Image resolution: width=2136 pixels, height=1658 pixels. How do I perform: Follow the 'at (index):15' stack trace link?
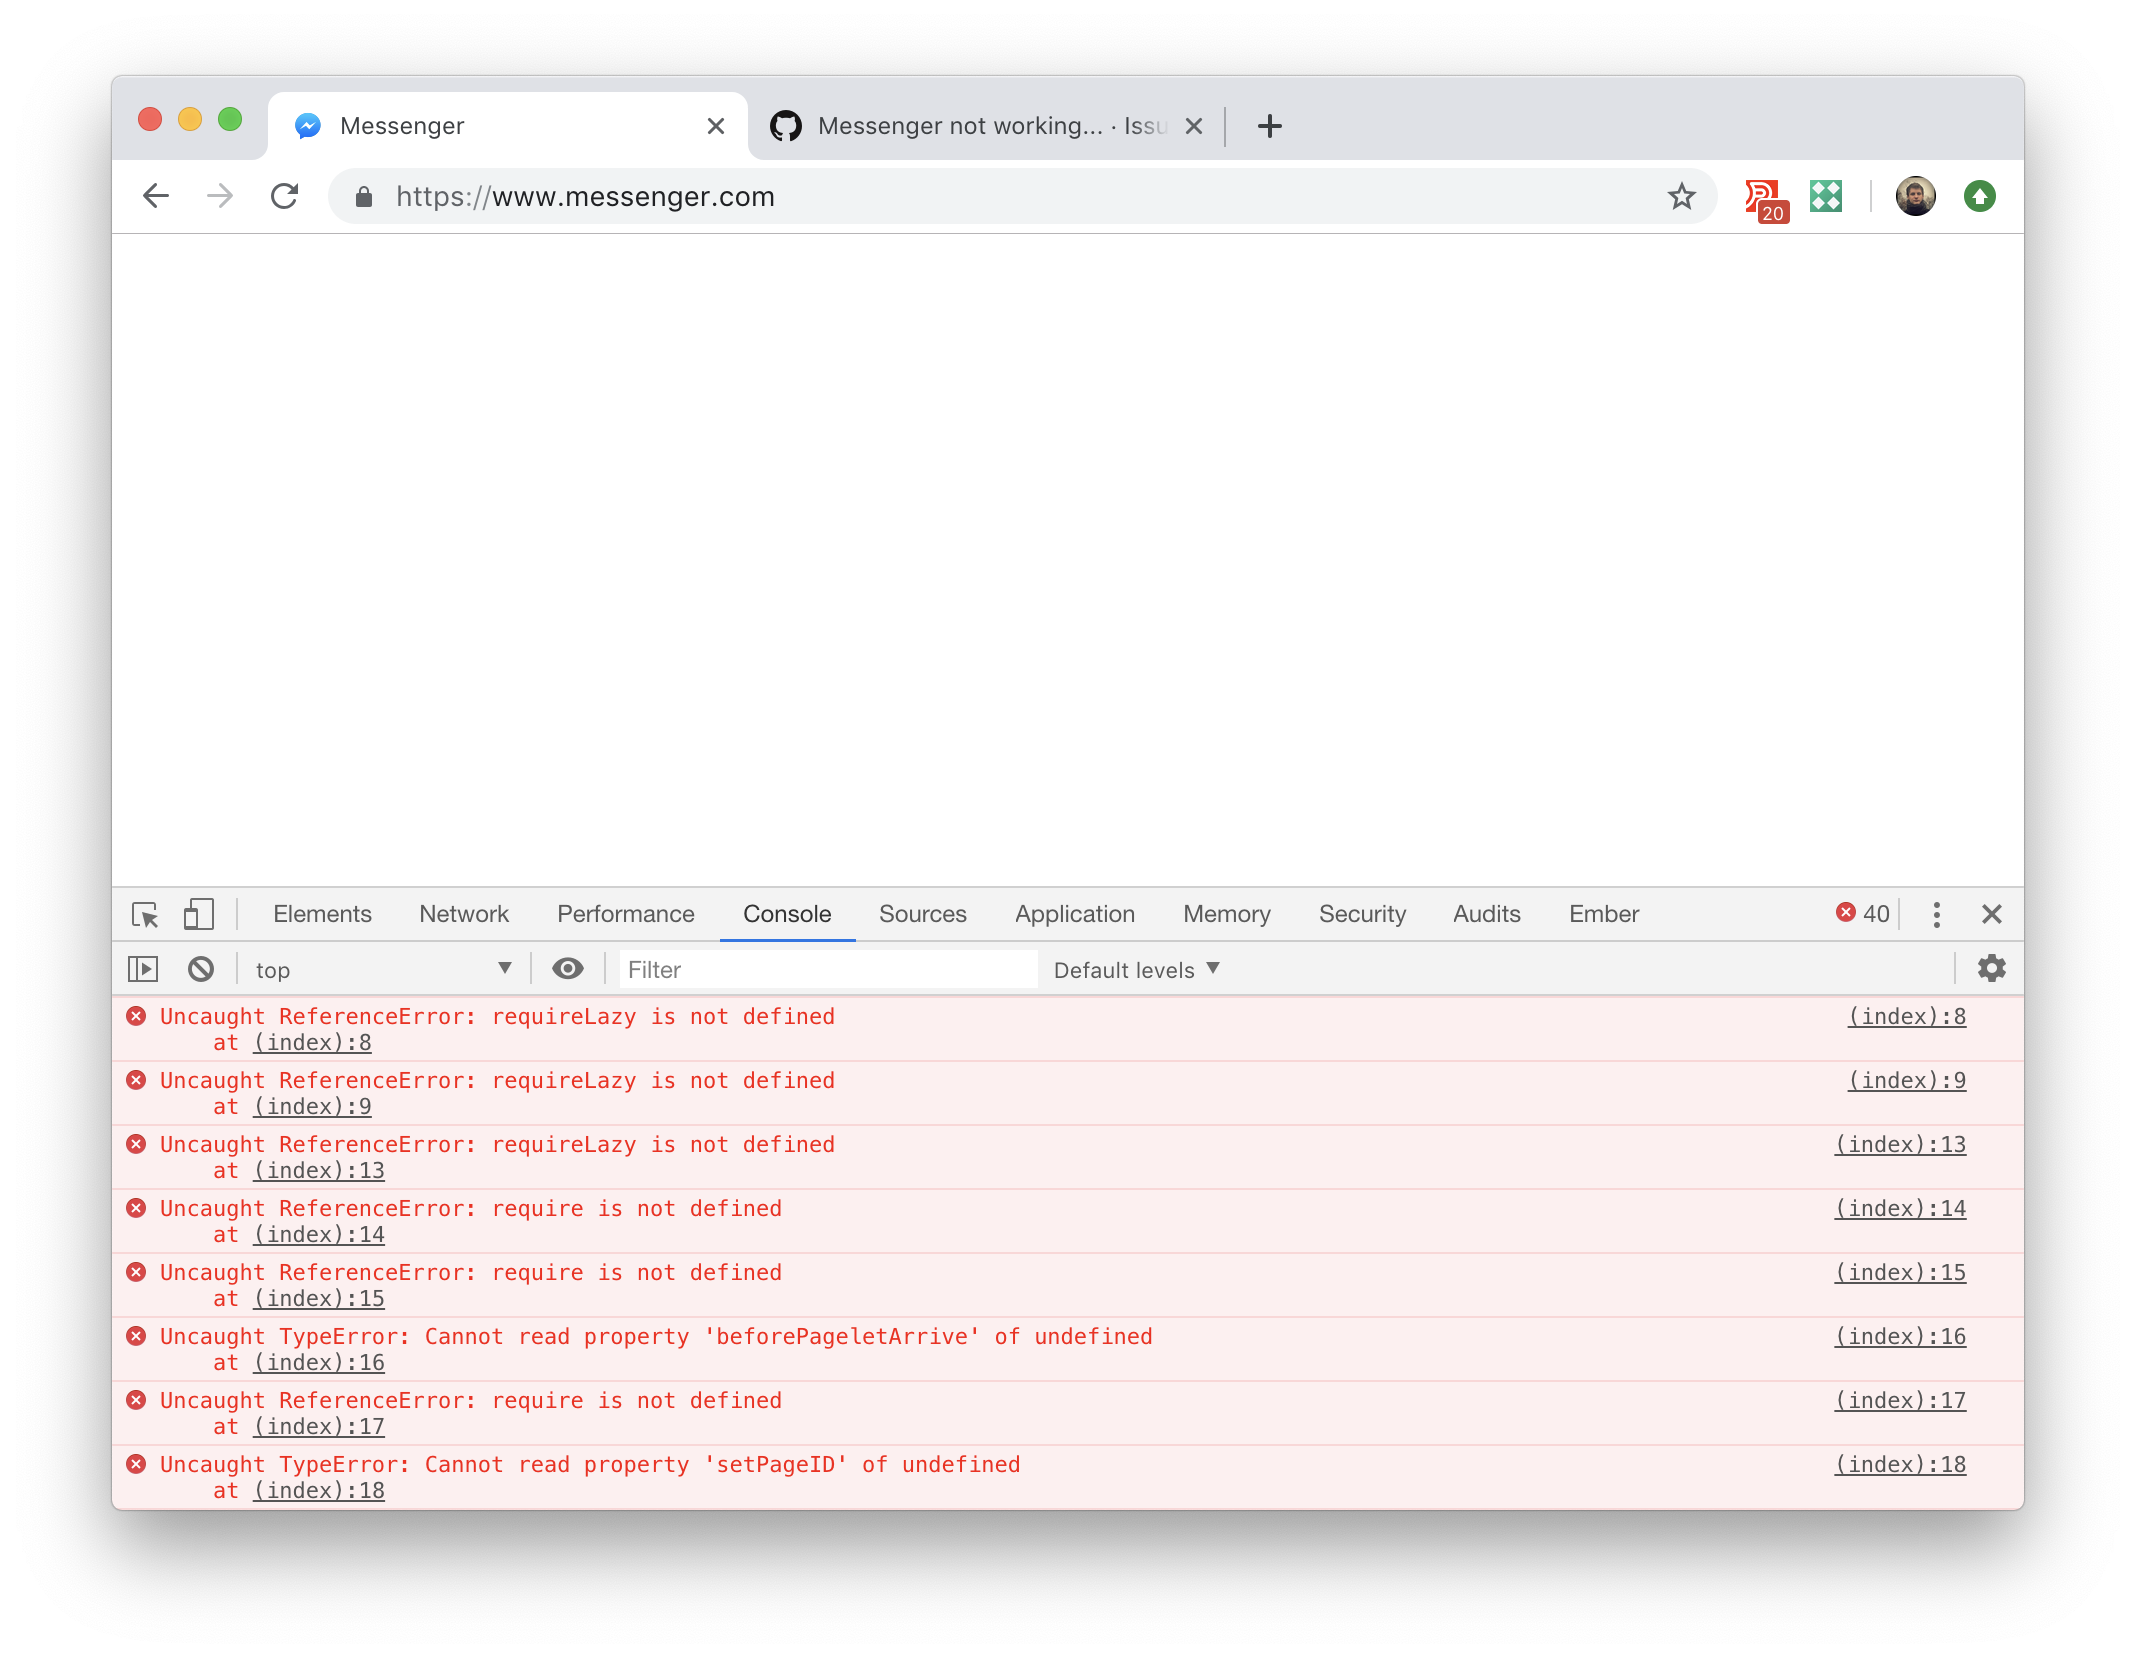(x=319, y=1299)
